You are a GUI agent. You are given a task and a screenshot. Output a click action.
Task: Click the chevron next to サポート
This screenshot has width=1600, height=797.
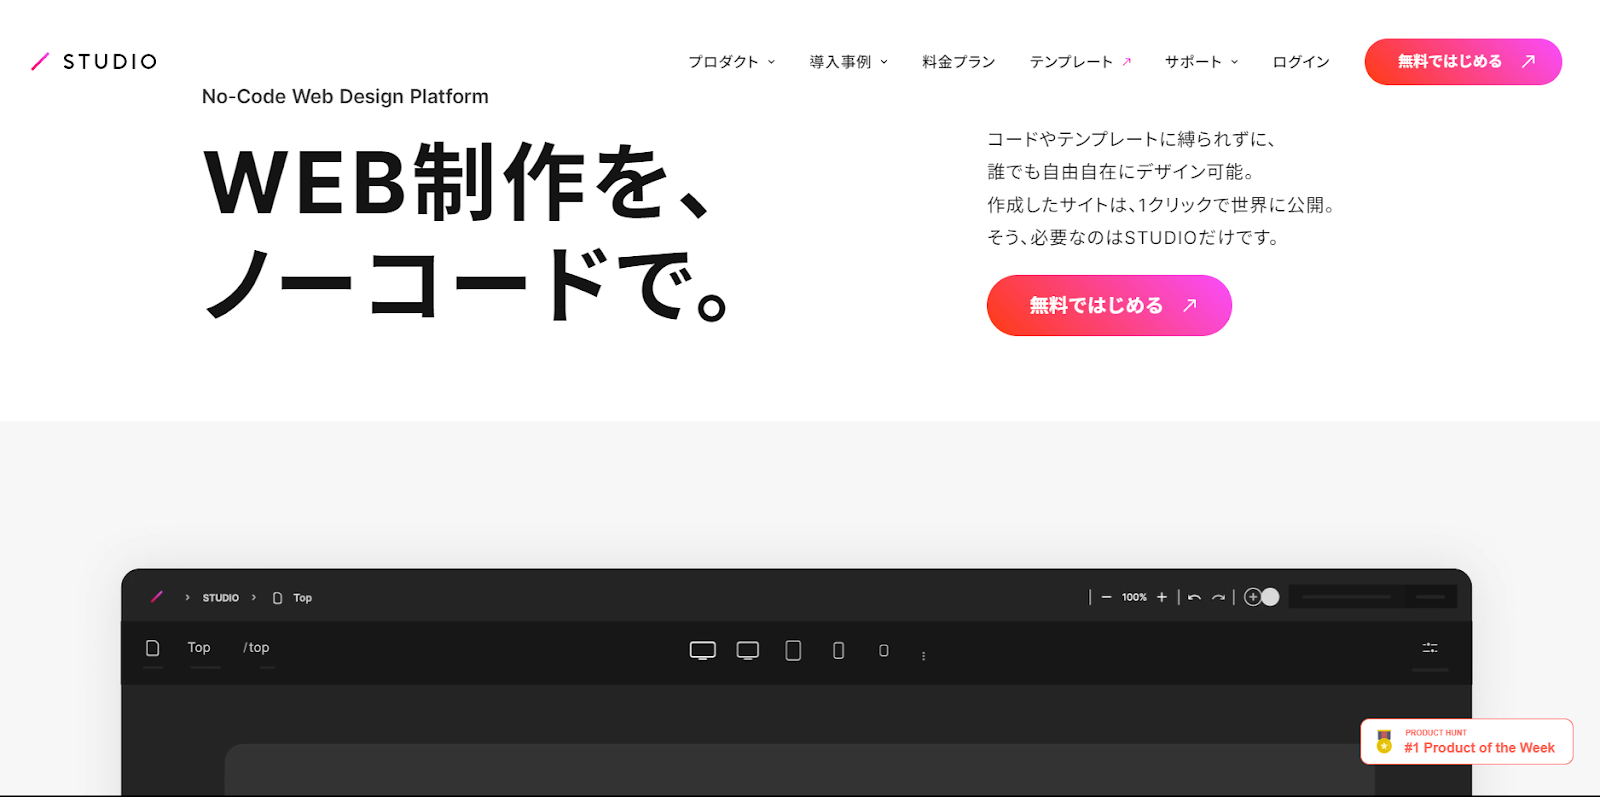click(1234, 62)
